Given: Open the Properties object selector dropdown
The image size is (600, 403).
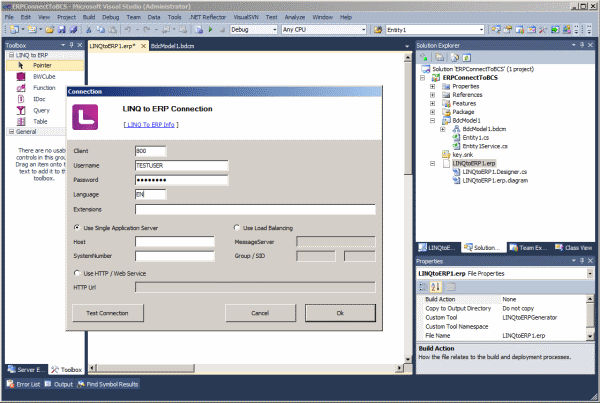Looking at the screenshot, I should pos(590,273).
